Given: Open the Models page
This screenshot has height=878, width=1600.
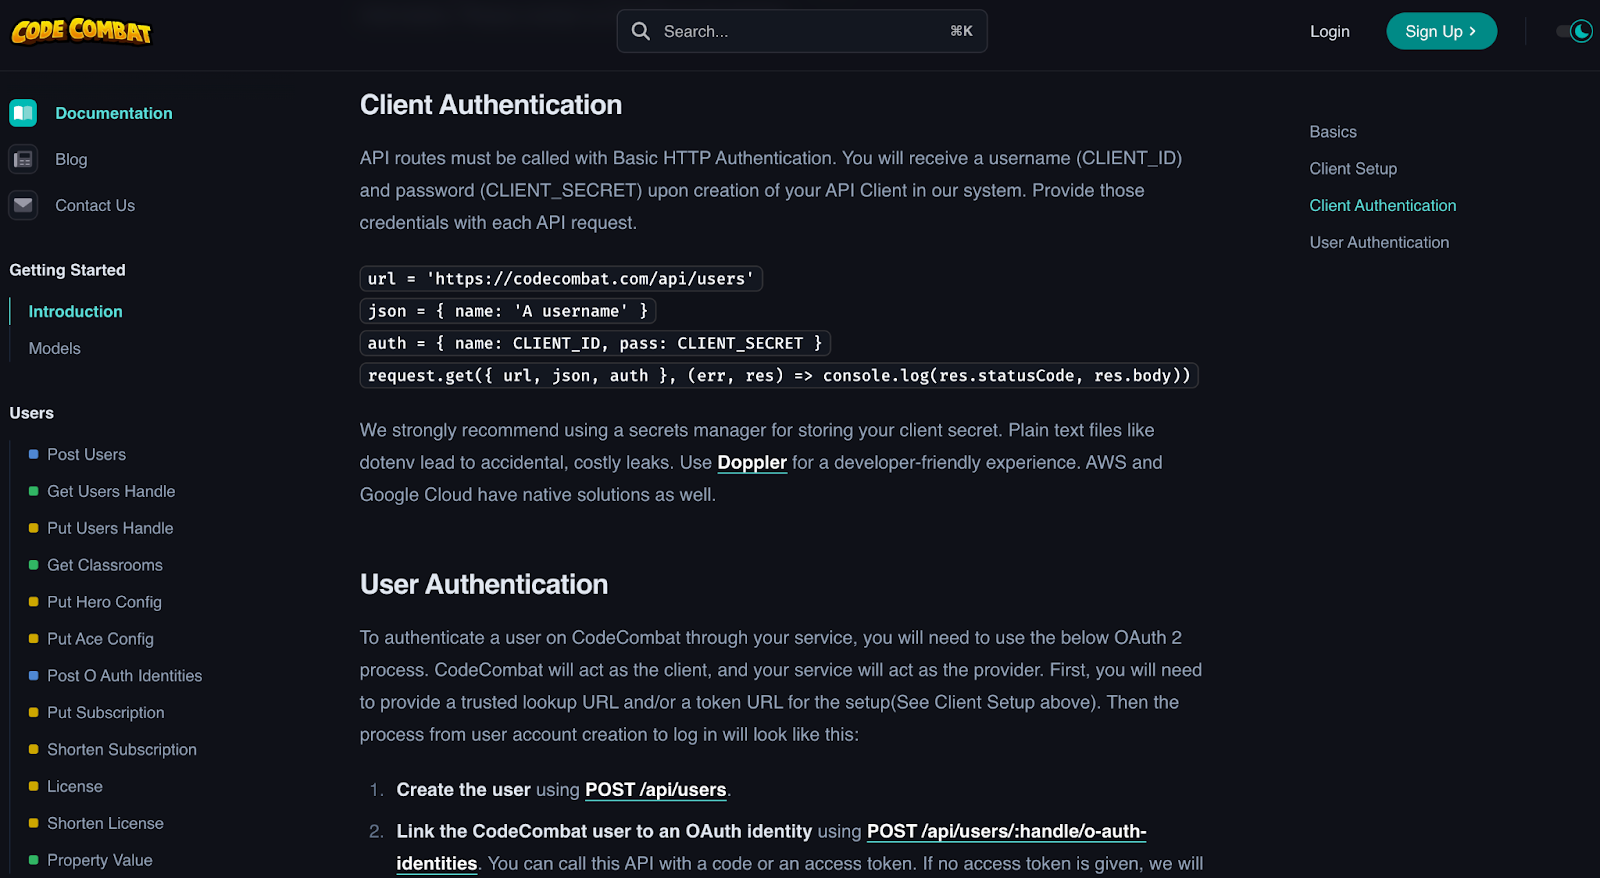Looking at the screenshot, I should (54, 348).
